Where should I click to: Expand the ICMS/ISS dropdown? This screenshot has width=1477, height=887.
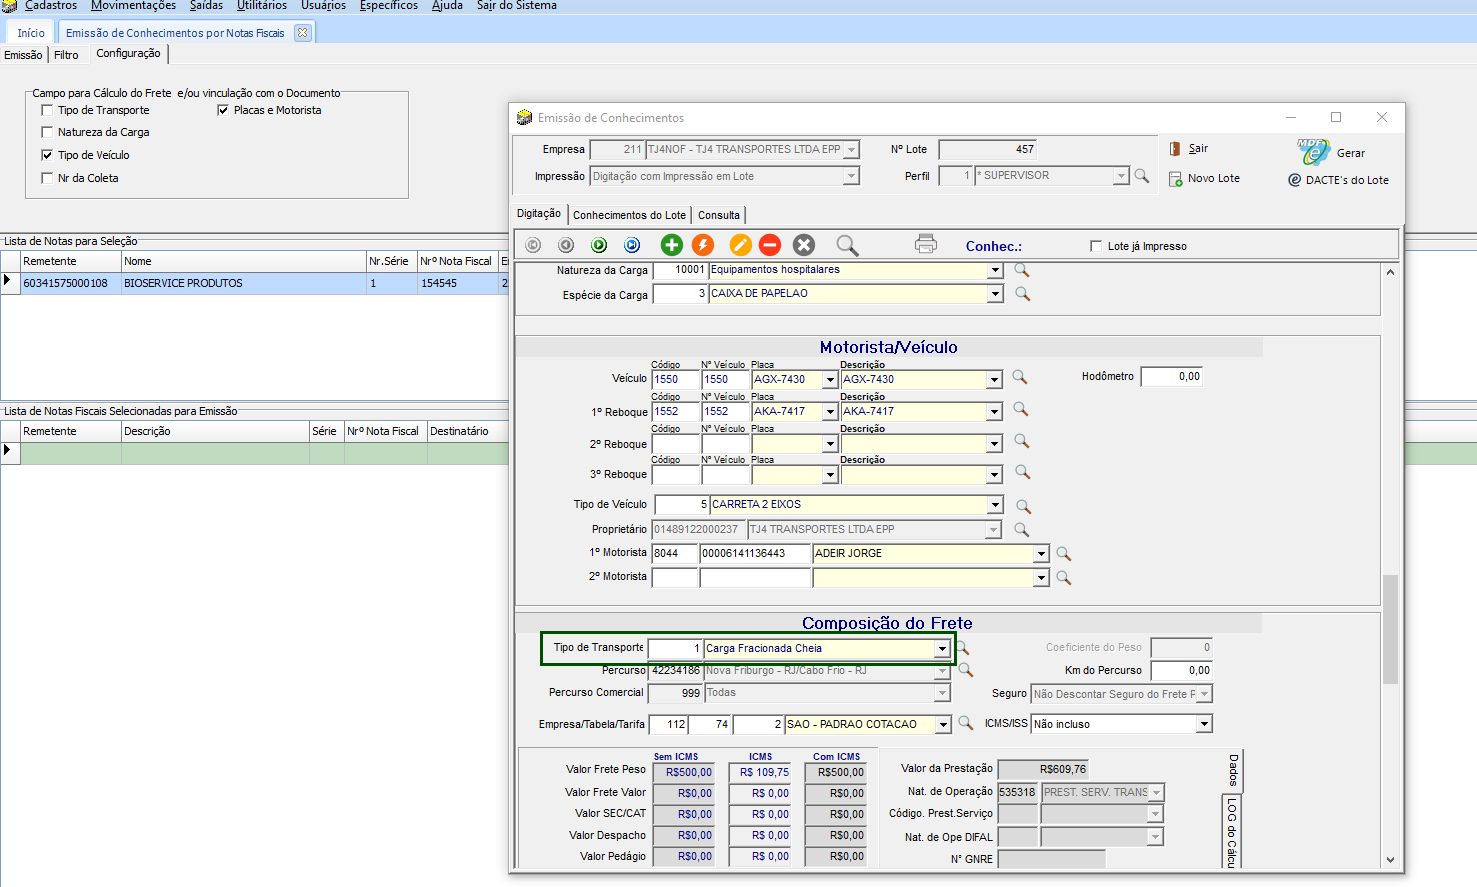(1204, 724)
